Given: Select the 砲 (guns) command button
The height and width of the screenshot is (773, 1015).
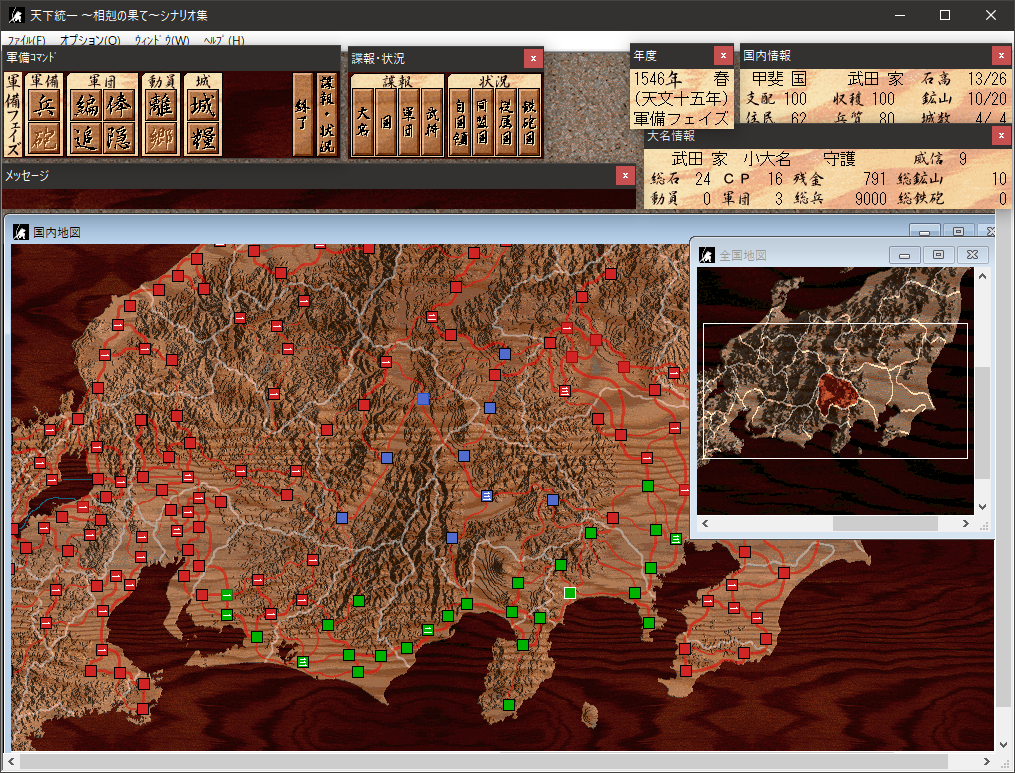Looking at the screenshot, I should click(x=44, y=137).
